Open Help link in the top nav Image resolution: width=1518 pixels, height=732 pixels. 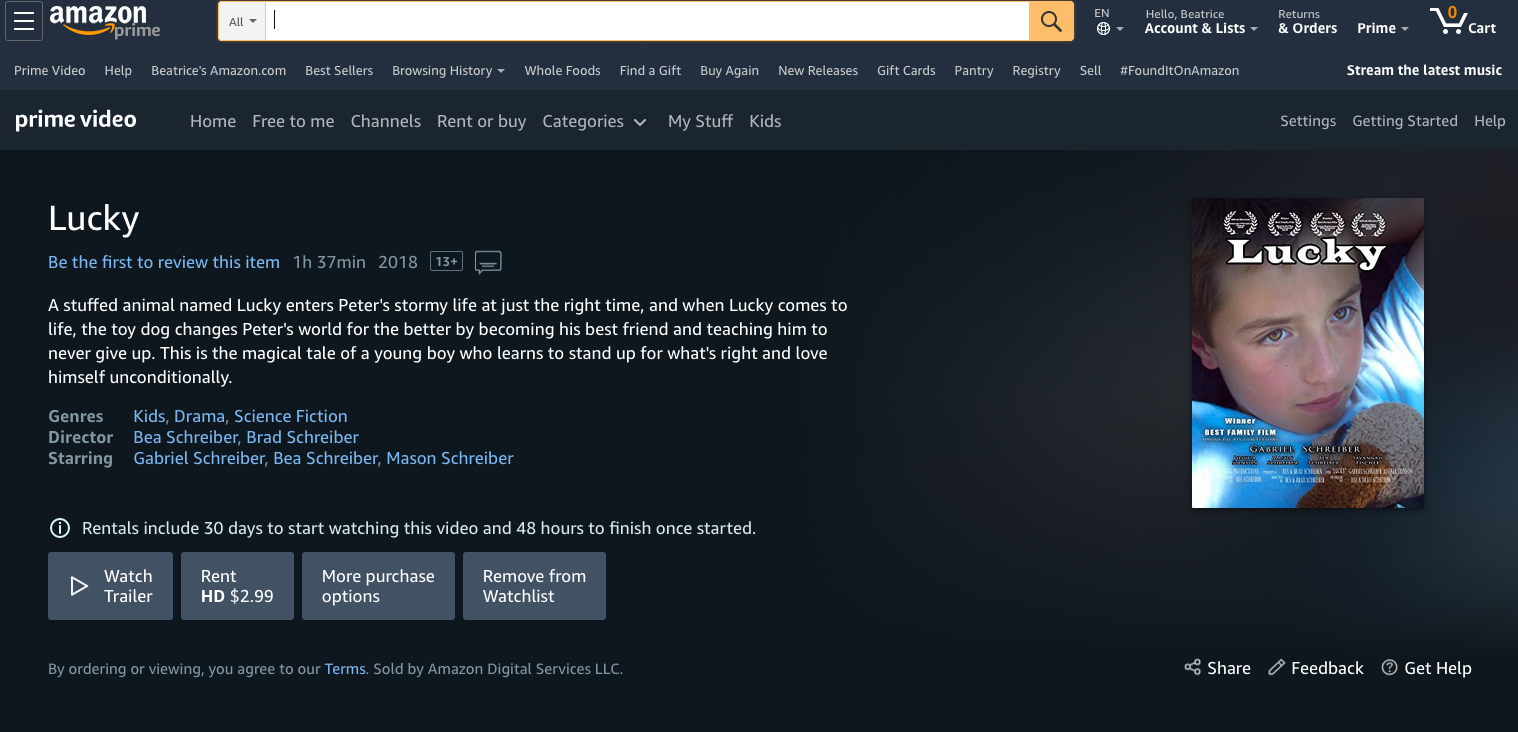point(118,71)
